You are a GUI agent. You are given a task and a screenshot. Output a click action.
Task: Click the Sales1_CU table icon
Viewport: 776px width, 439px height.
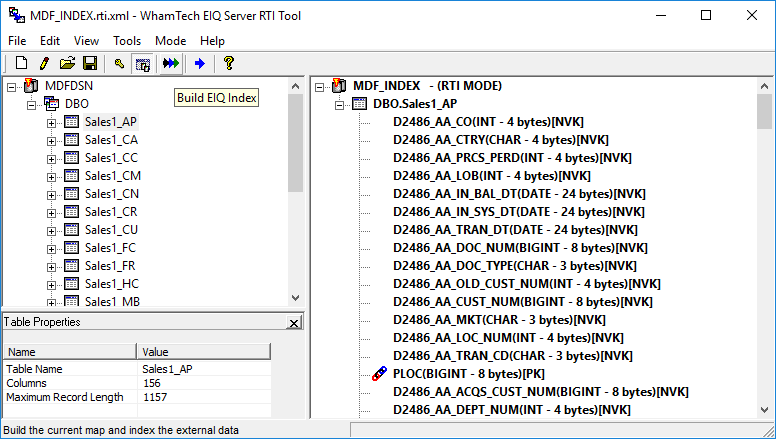click(x=72, y=230)
